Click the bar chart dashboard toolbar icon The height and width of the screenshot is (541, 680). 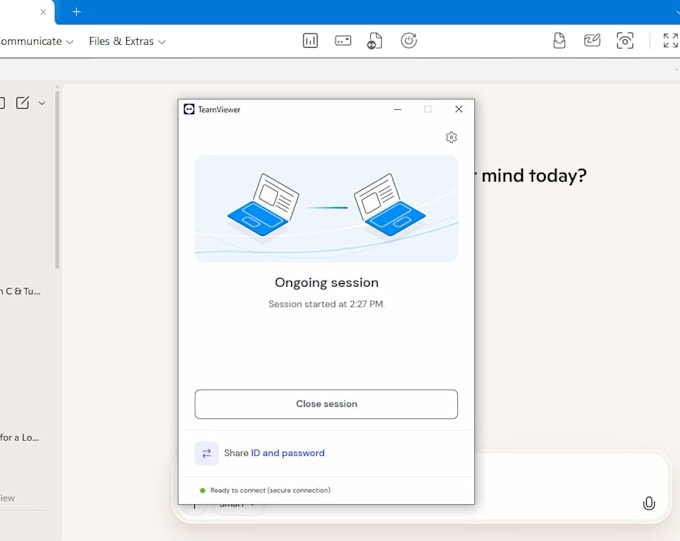(310, 41)
